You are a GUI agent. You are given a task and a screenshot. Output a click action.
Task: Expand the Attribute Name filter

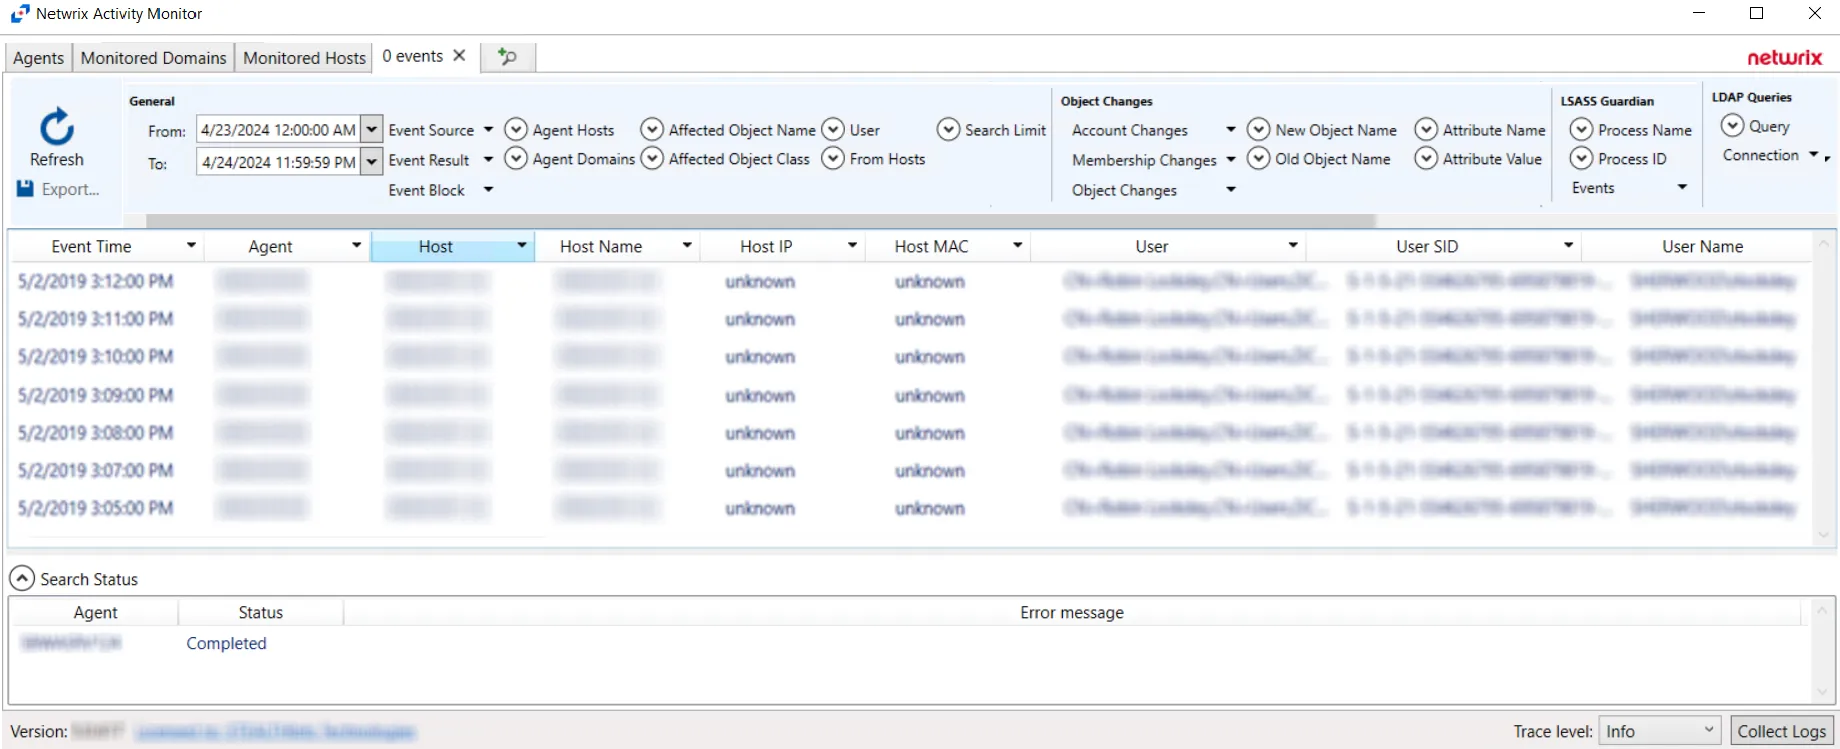[x=1426, y=130]
